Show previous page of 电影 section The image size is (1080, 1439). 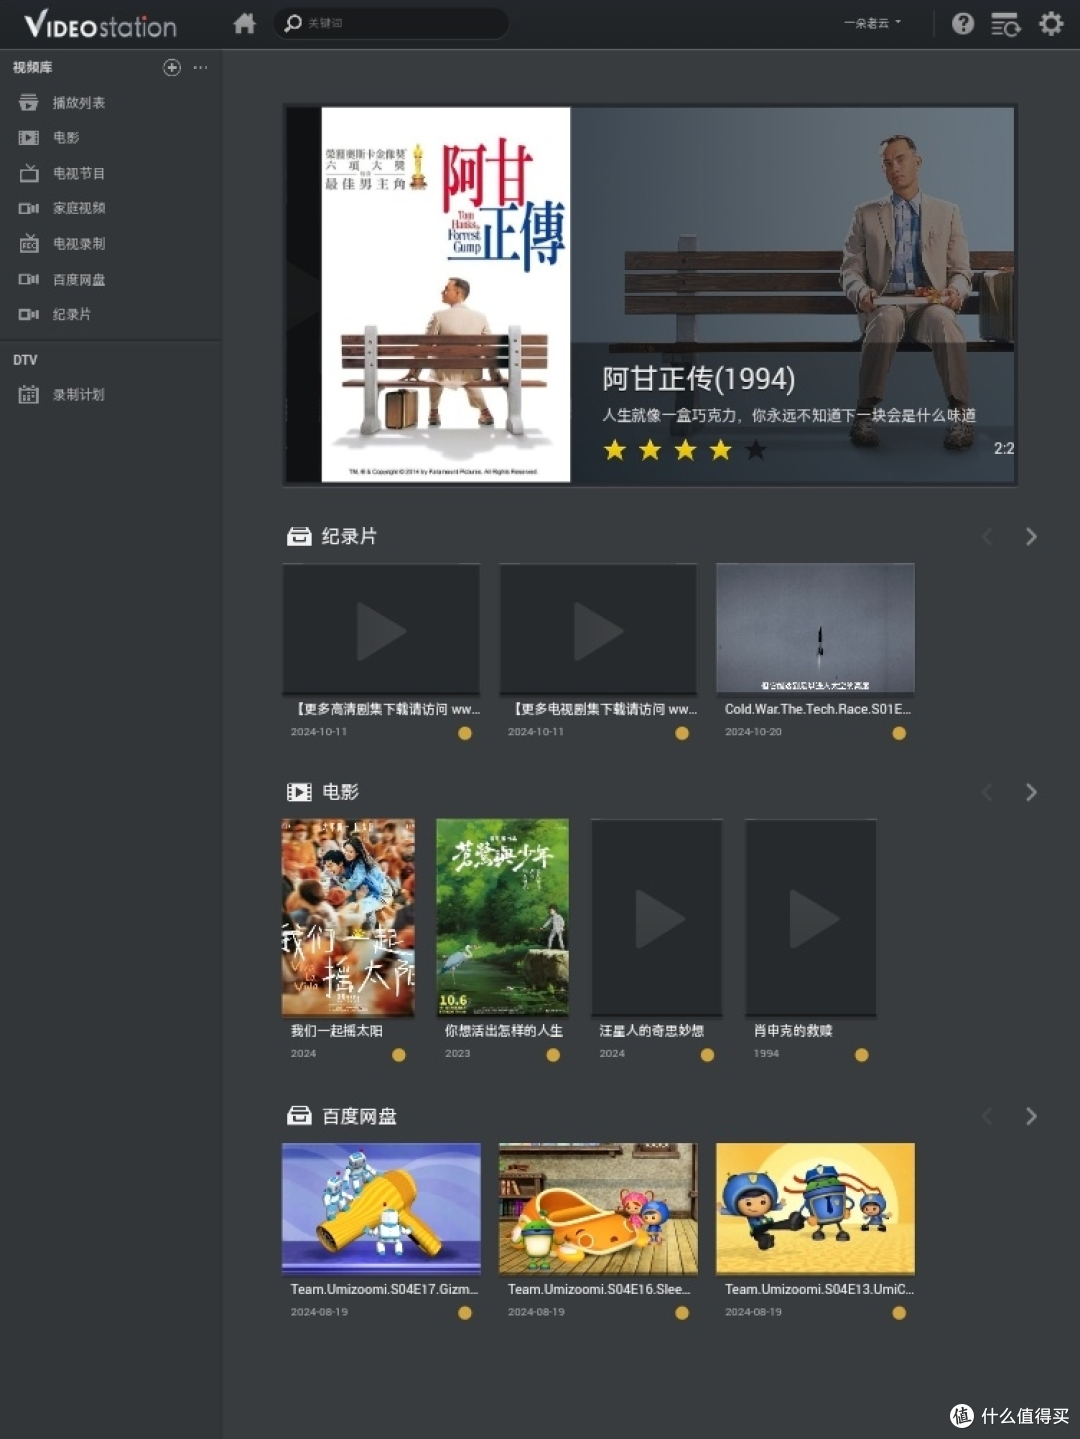(x=987, y=792)
